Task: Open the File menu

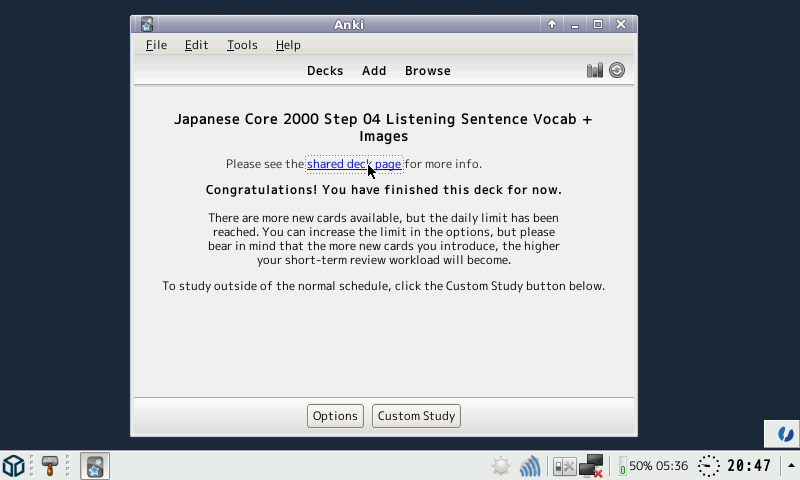Action: pyautogui.click(x=156, y=45)
